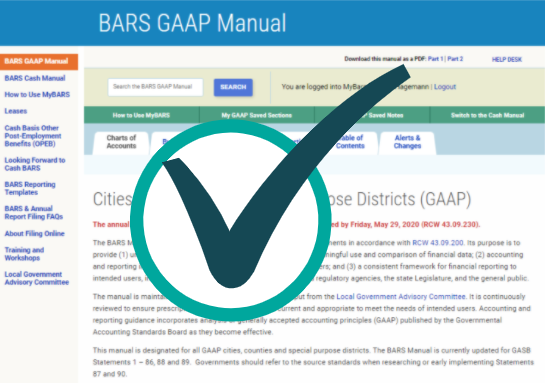Select the Alerts & Changes tab

click(x=407, y=142)
